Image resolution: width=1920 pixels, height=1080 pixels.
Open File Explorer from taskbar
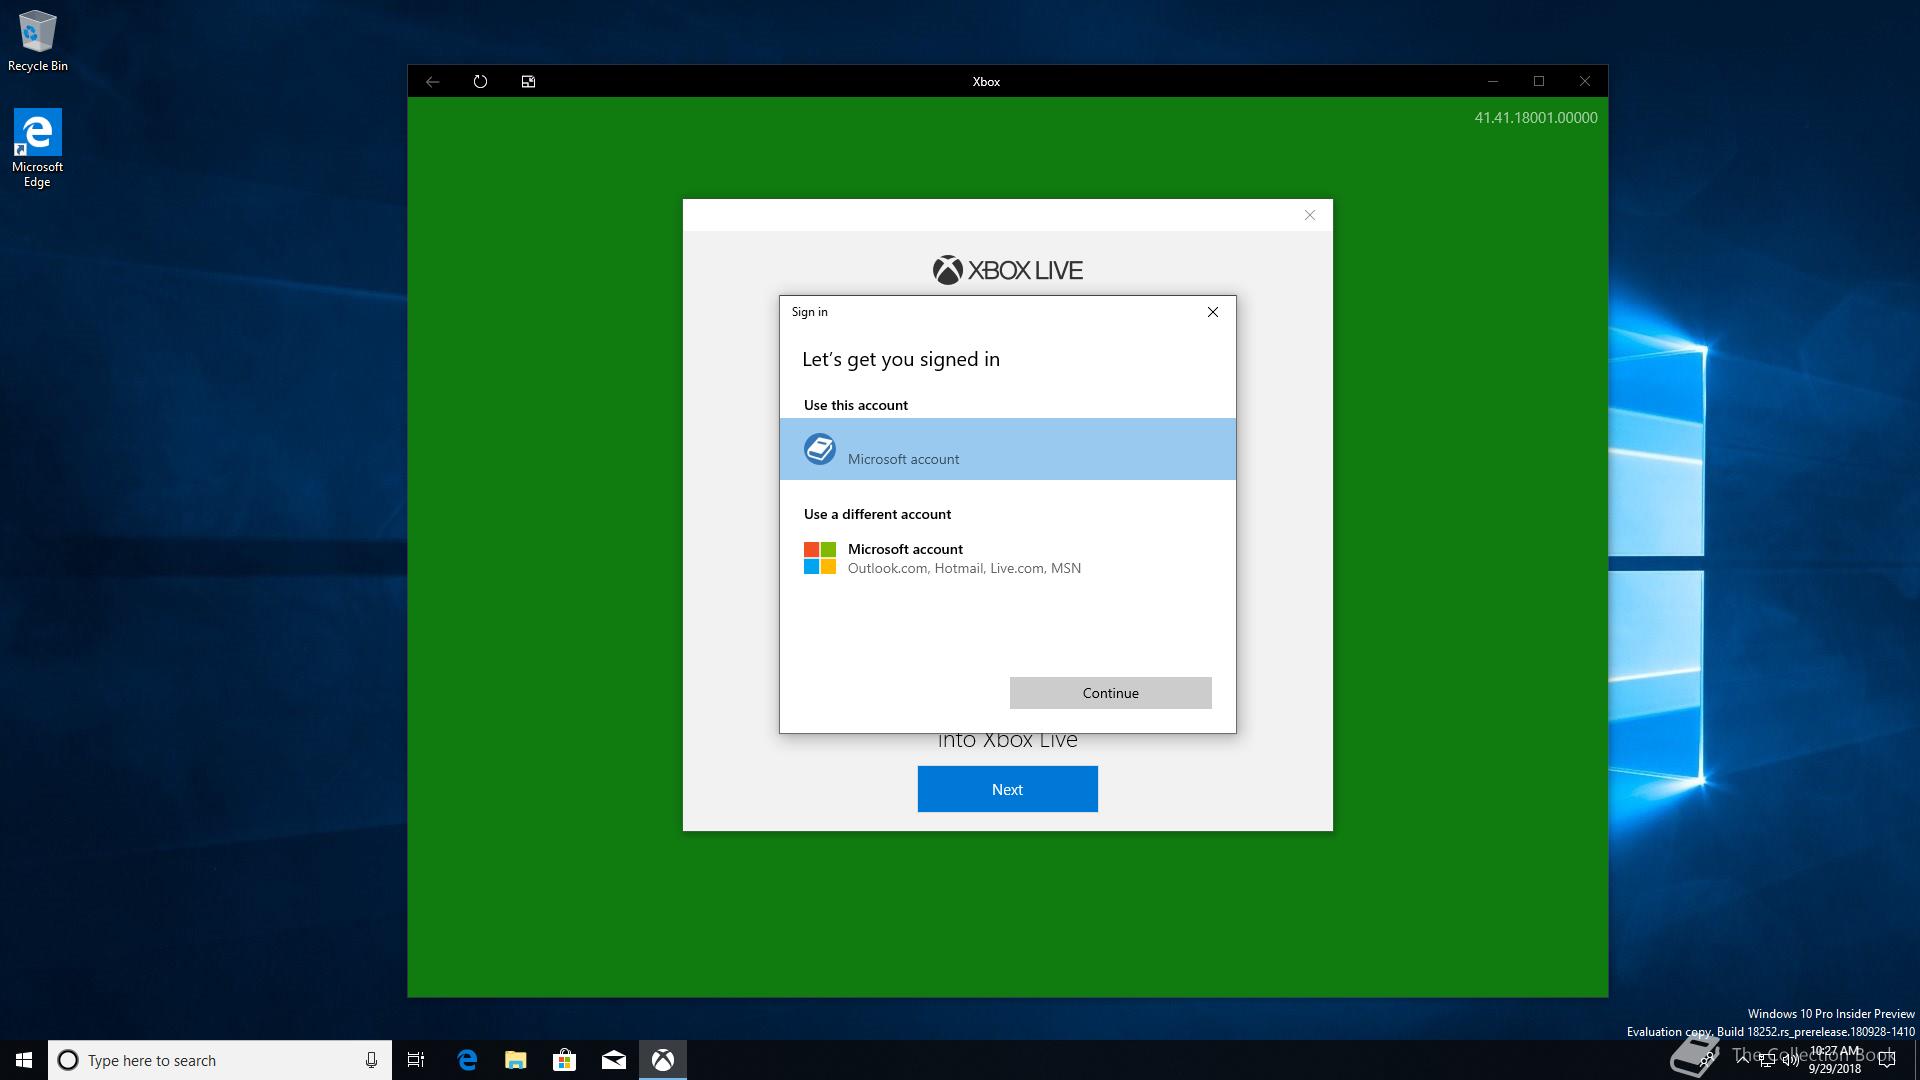click(516, 1060)
